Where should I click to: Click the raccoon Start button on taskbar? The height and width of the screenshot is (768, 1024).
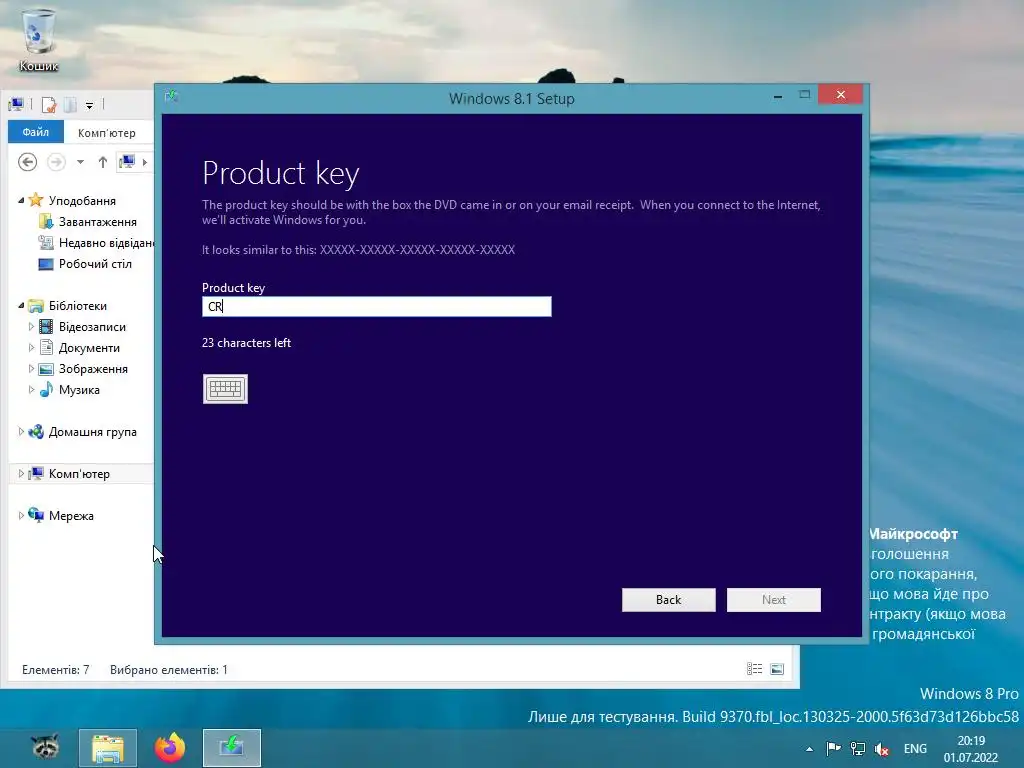[45, 747]
